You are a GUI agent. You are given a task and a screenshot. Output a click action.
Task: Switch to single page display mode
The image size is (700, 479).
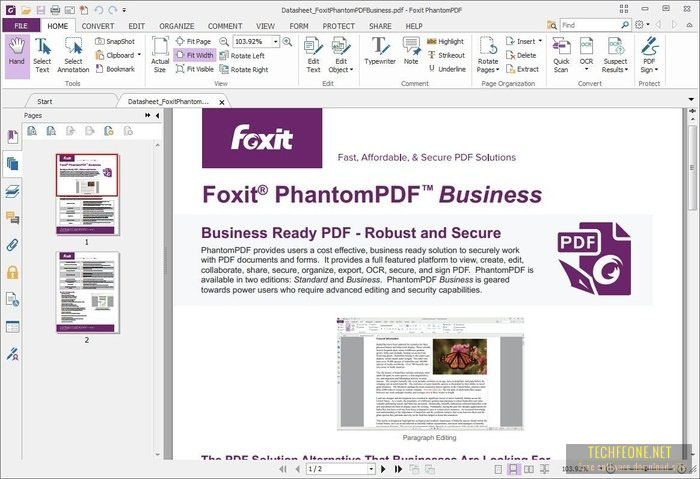pos(498,469)
